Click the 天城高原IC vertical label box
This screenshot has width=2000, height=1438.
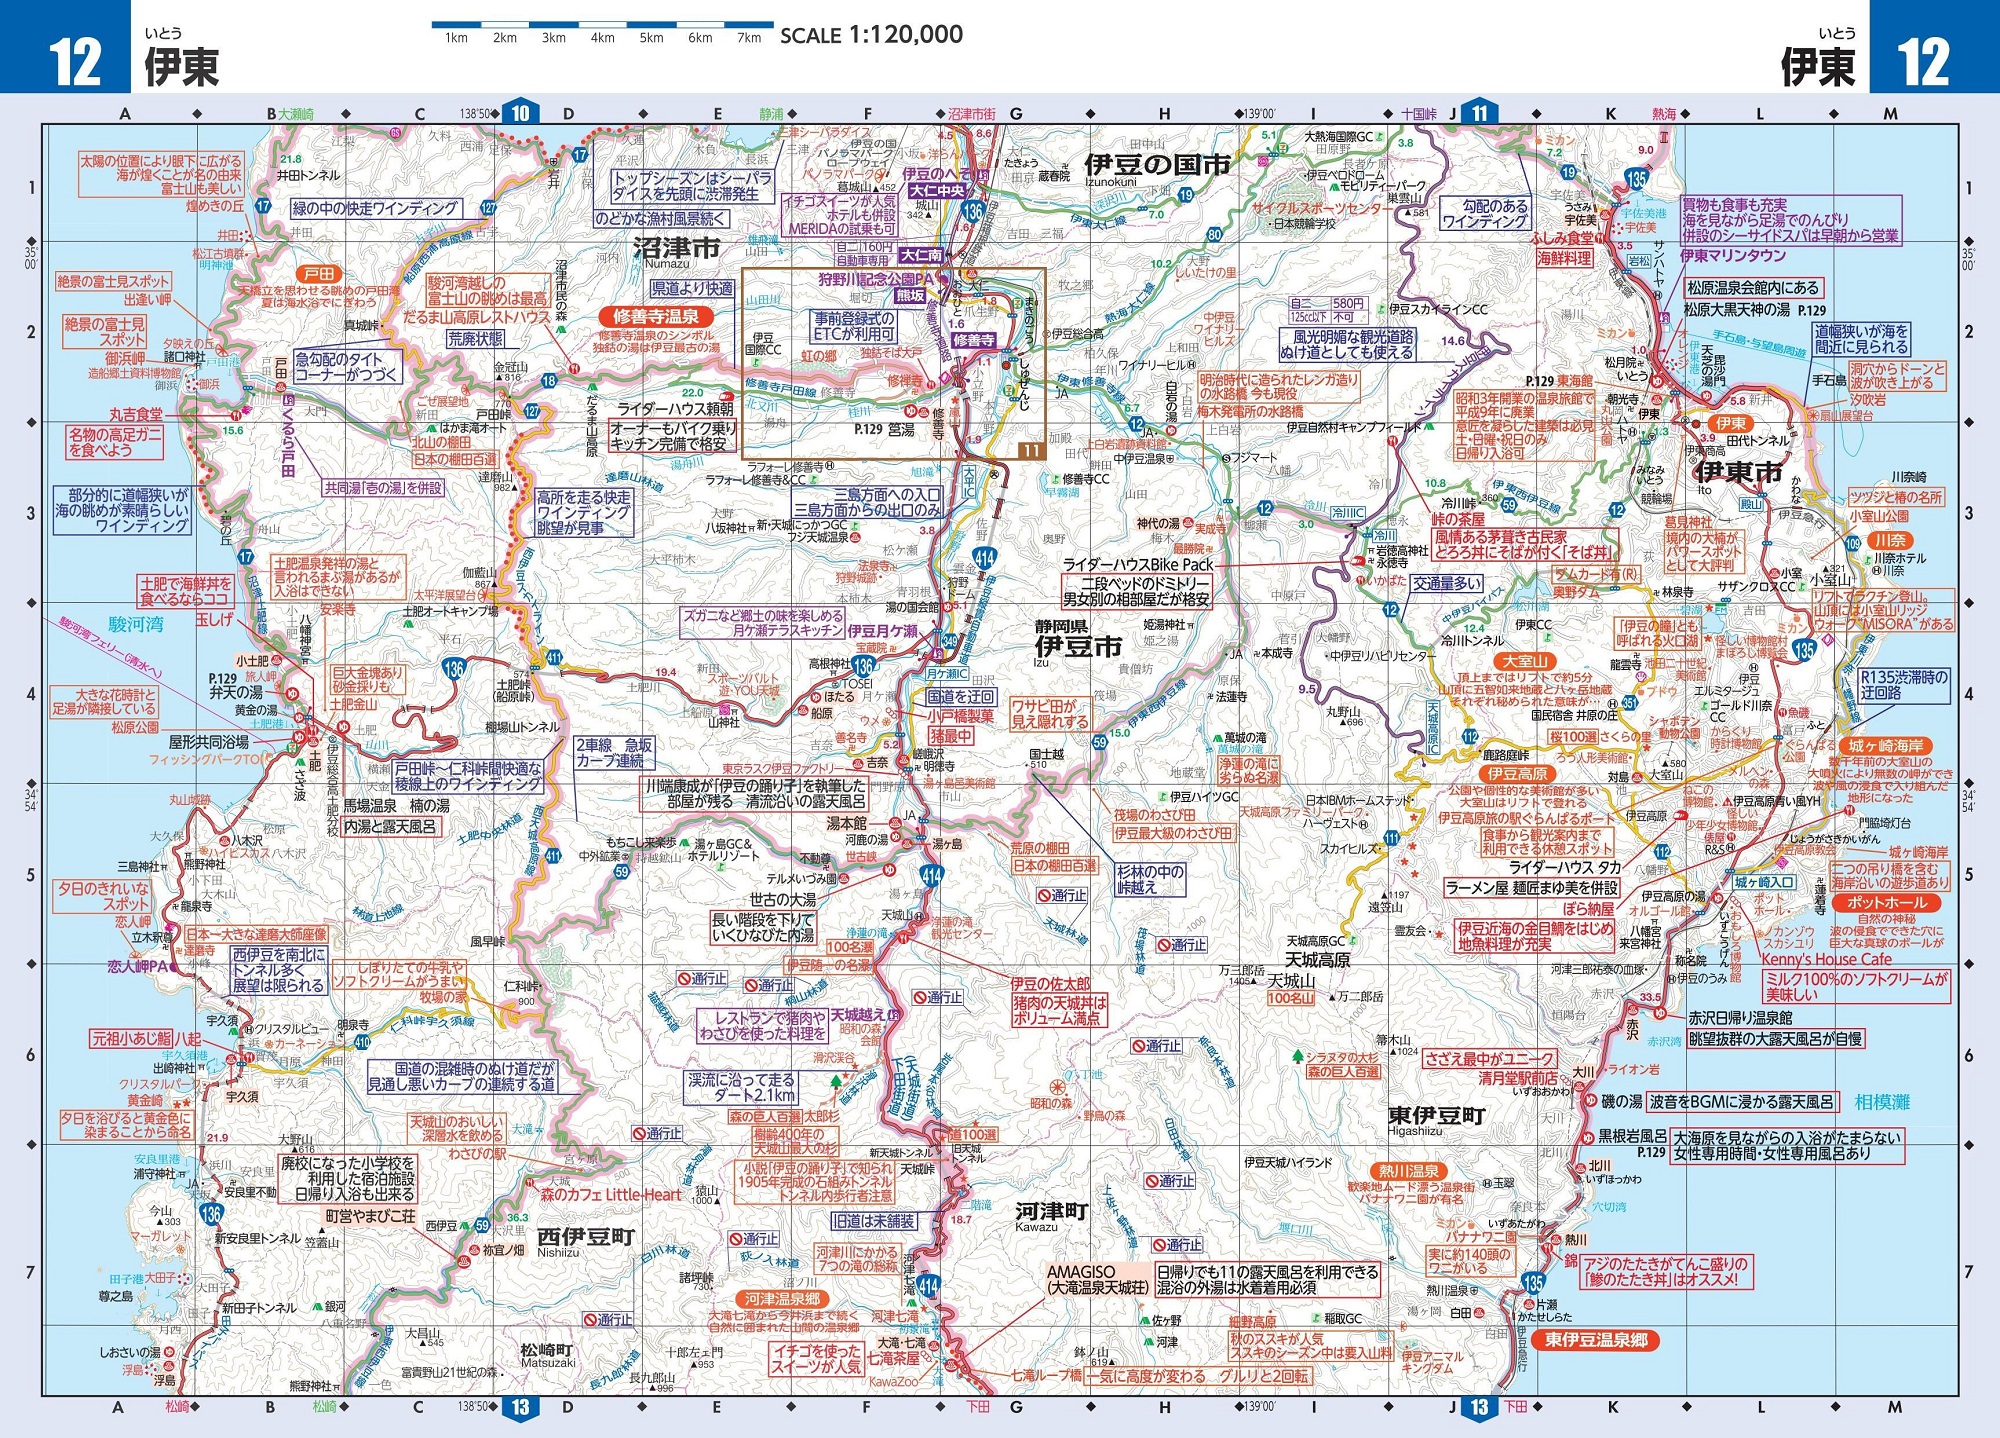pos(1432,728)
